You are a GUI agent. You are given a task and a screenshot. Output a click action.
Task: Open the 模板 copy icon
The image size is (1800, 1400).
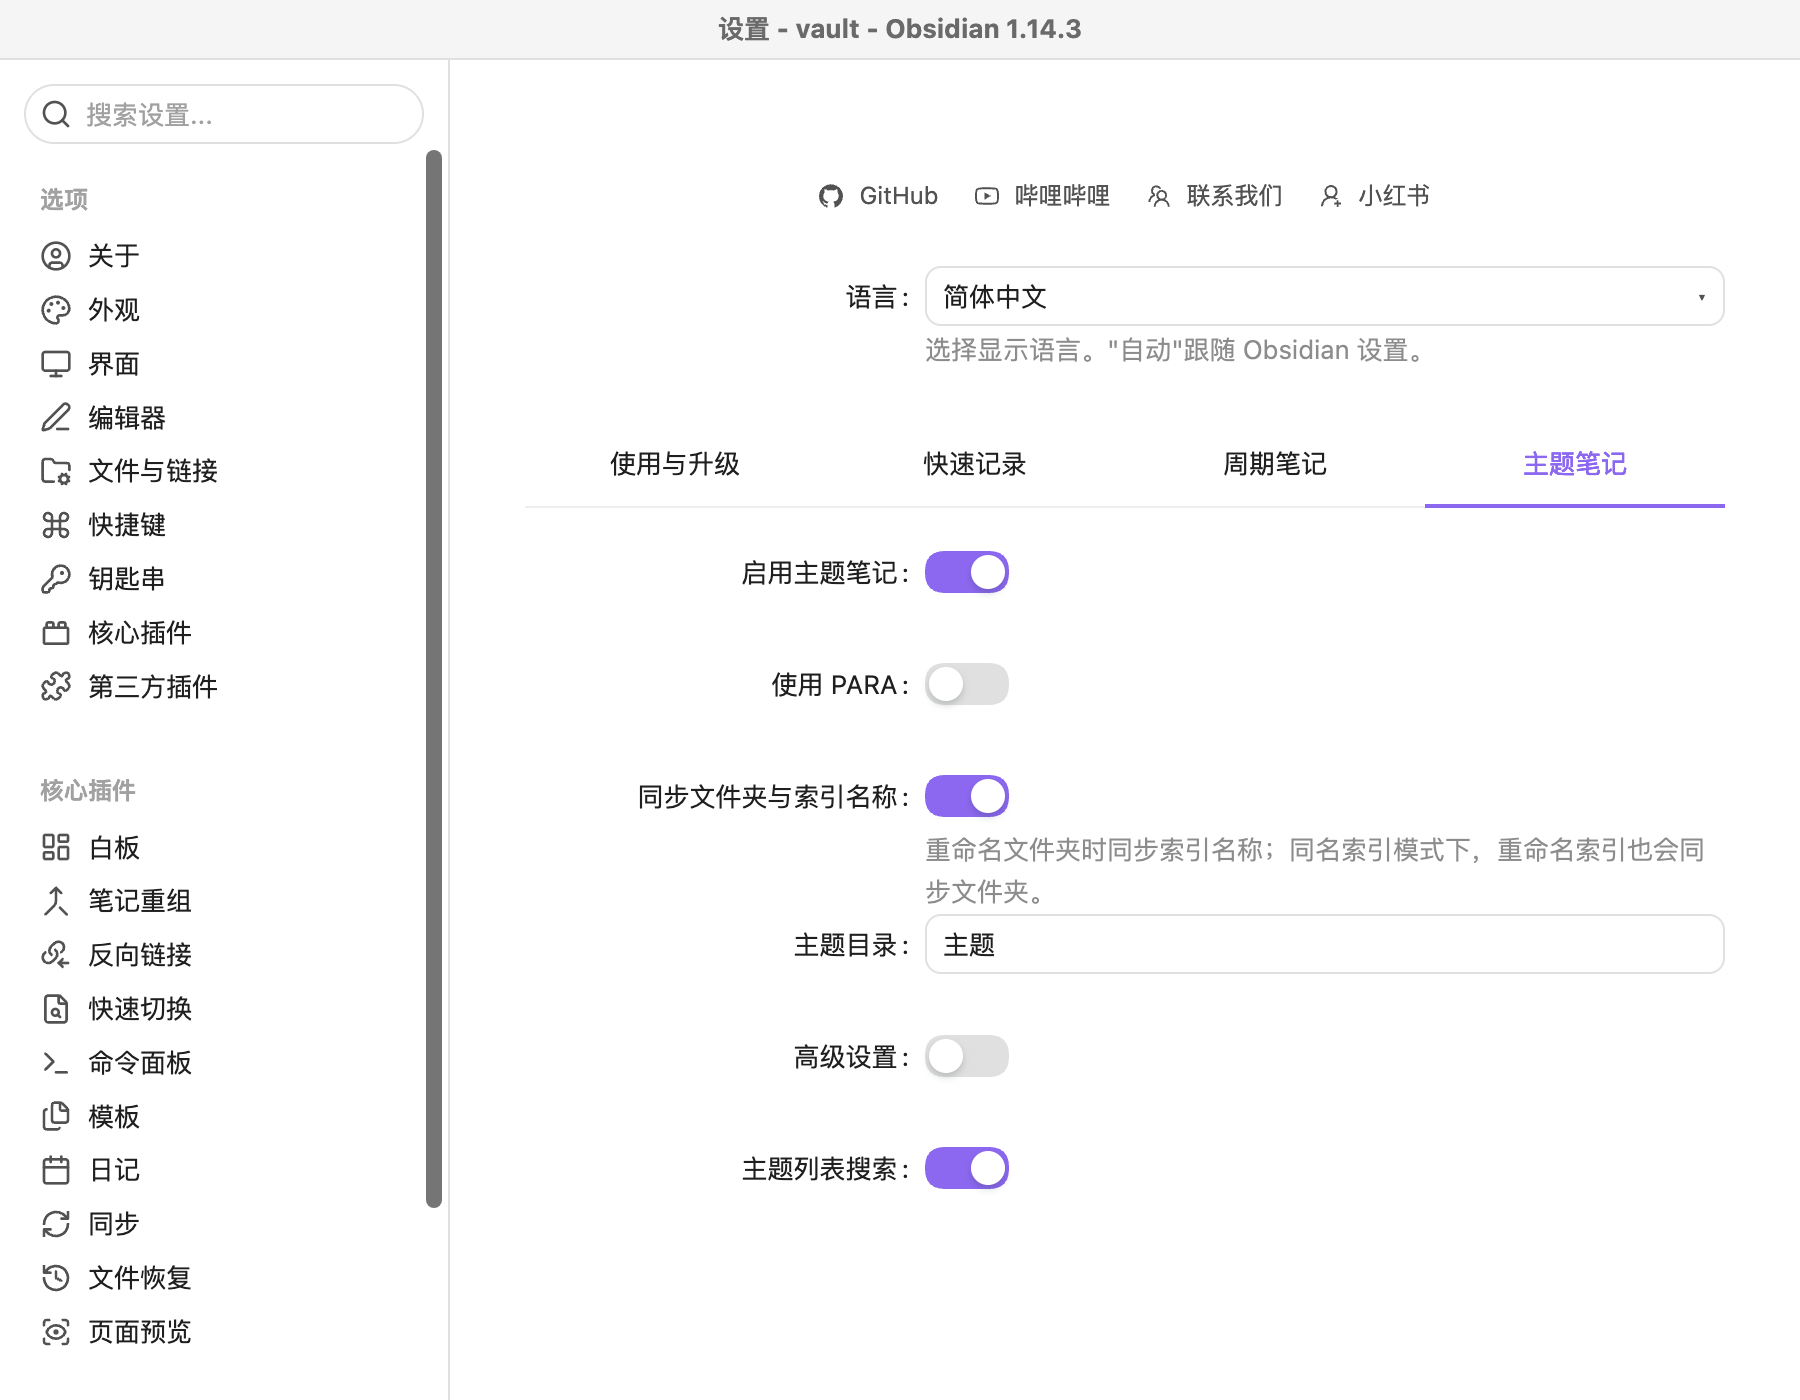[x=56, y=1116]
